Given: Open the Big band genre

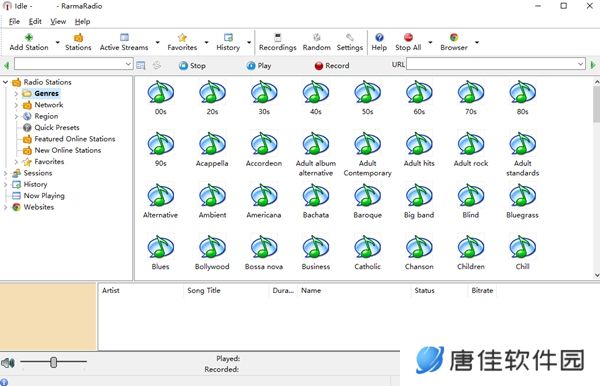Looking at the screenshot, I should pyautogui.click(x=419, y=195).
